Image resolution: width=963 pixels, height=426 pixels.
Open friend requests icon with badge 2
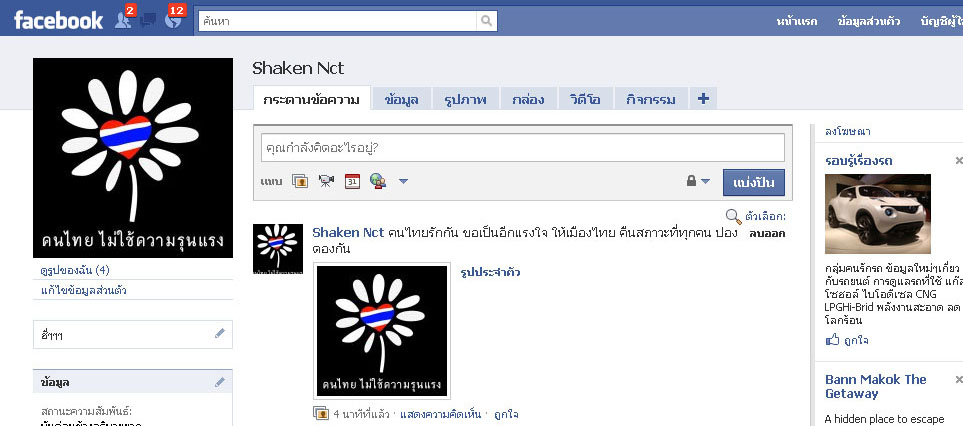(x=123, y=20)
